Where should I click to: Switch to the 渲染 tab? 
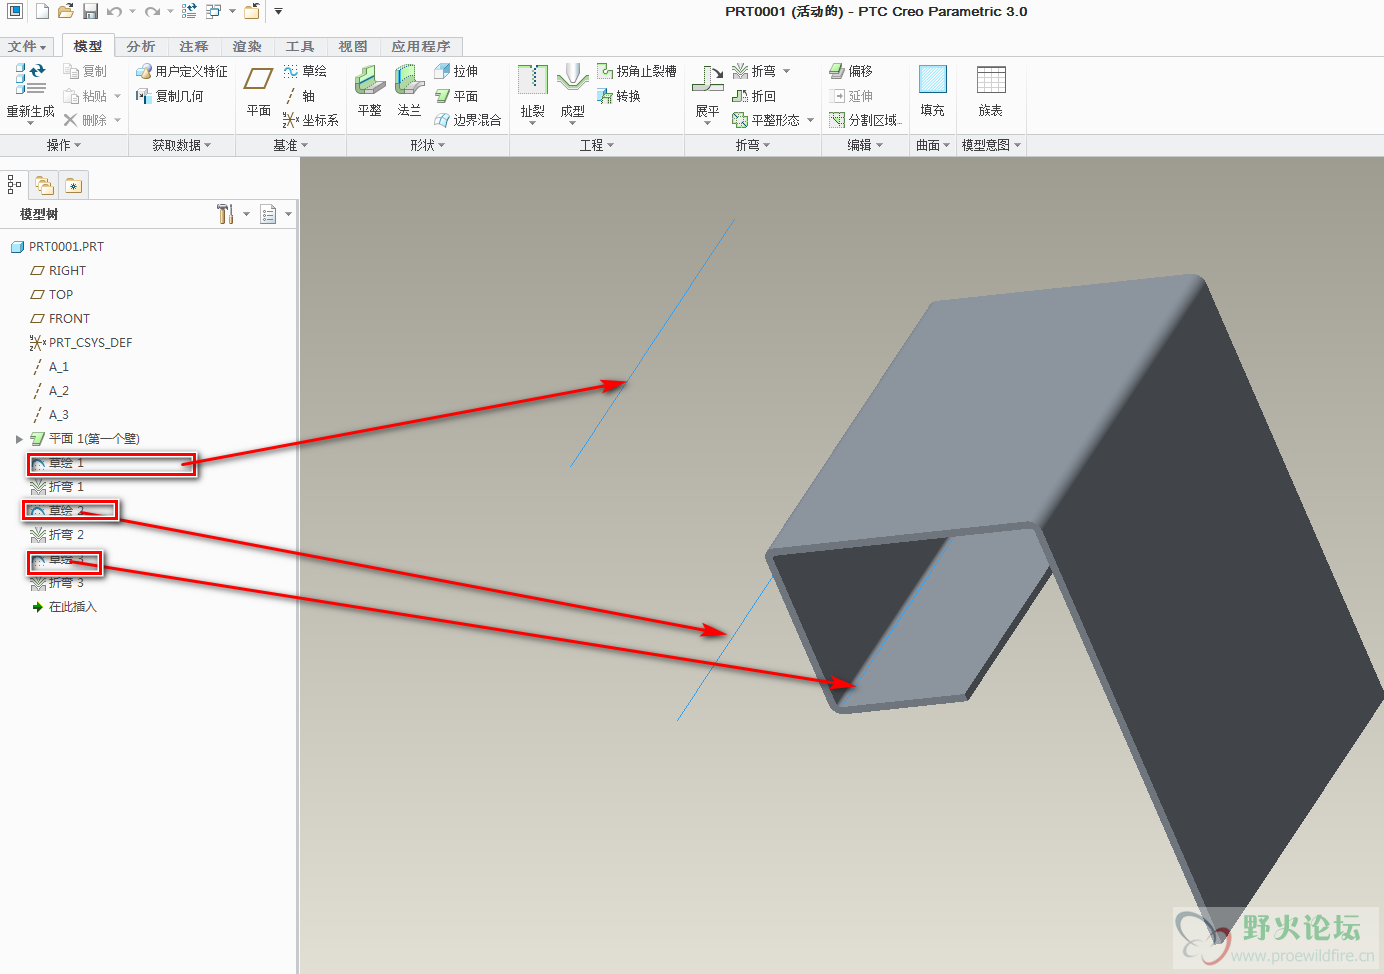coord(247,47)
